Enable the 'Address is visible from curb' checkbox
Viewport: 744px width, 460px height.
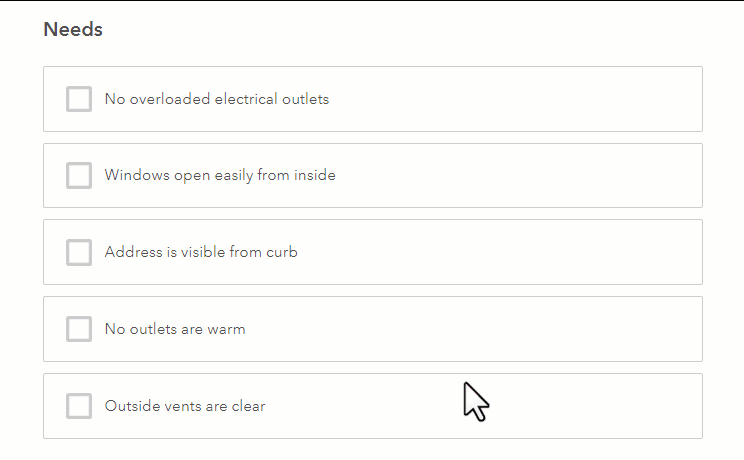click(x=79, y=252)
